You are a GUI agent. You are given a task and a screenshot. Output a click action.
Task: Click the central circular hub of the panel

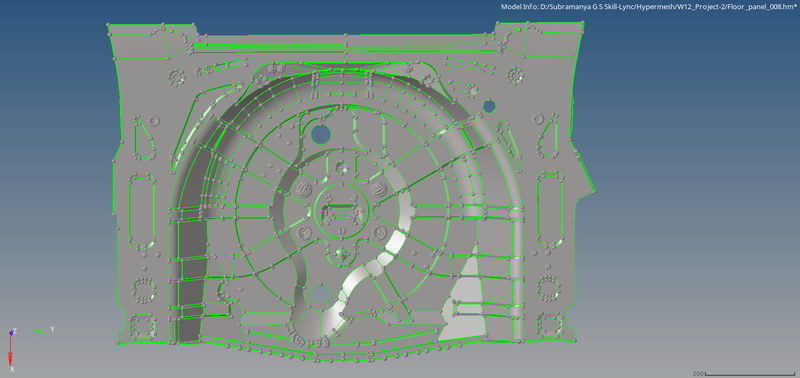pos(342,210)
